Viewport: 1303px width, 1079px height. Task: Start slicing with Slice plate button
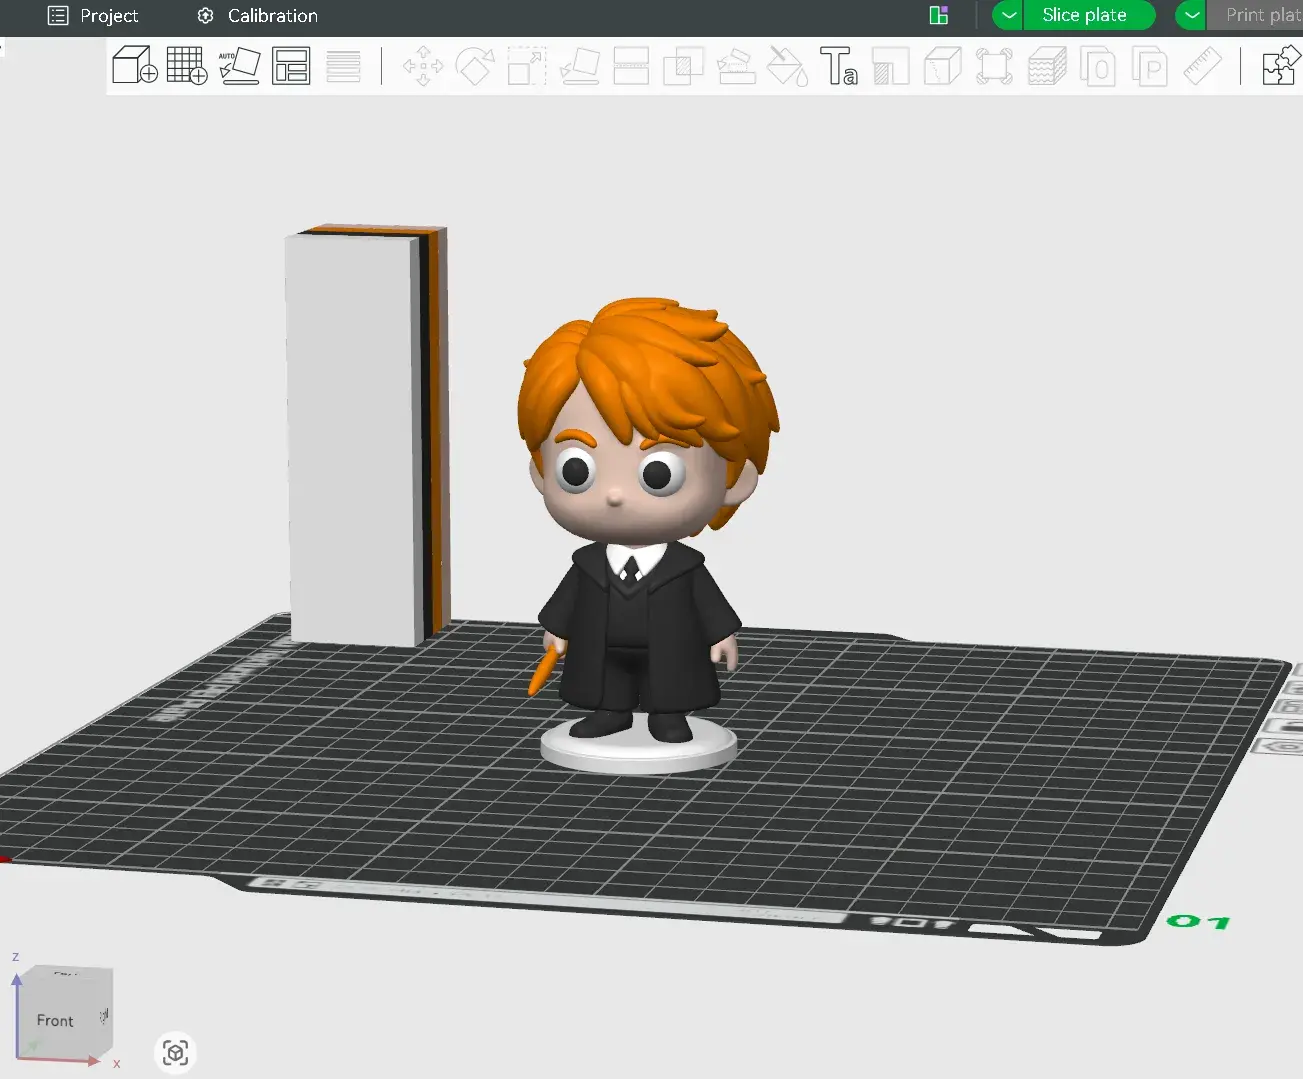1089,15
